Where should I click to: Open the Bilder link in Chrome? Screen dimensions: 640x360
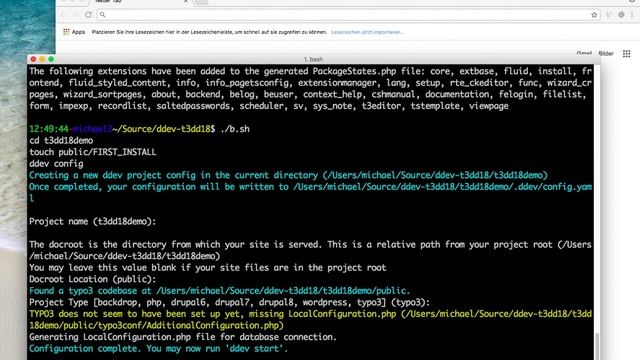606,53
